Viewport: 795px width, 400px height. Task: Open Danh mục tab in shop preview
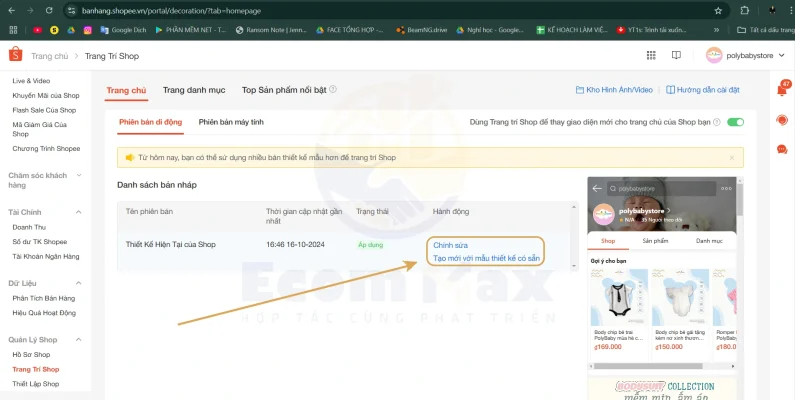pyautogui.click(x=709, y=241)
